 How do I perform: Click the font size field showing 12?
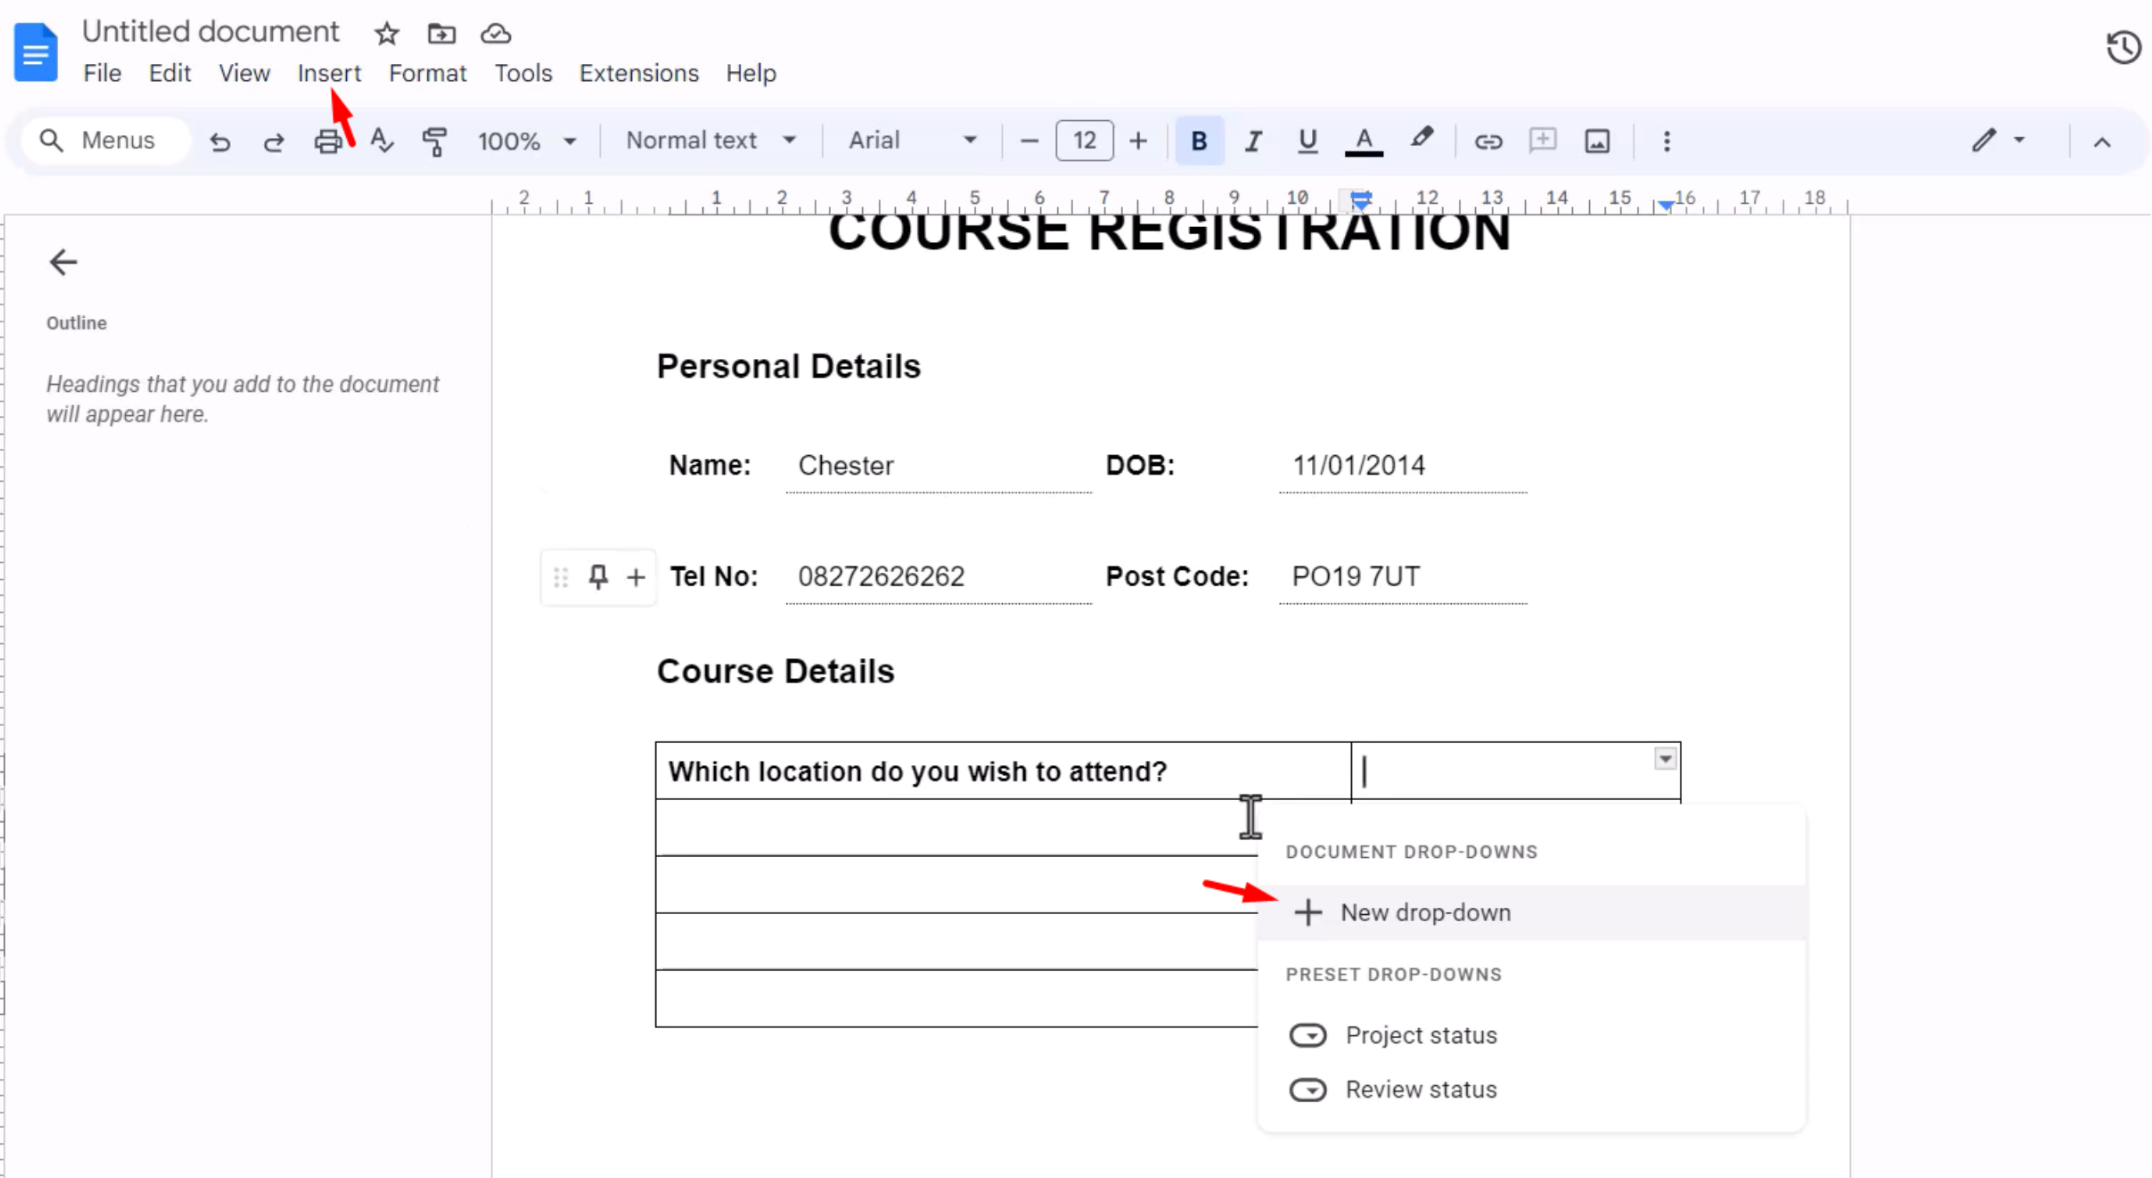tap(1084, 141)
